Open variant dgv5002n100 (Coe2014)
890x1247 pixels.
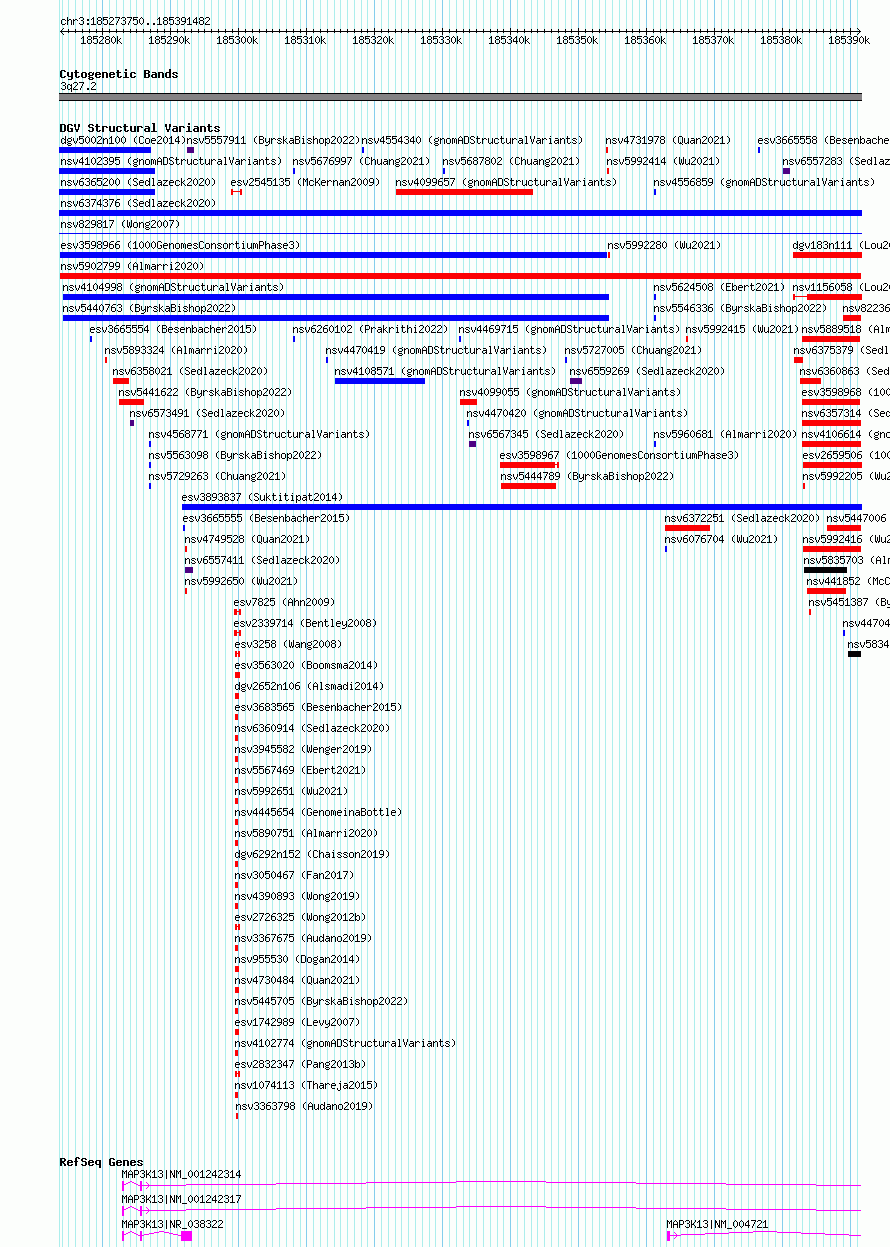coord(122,140)
